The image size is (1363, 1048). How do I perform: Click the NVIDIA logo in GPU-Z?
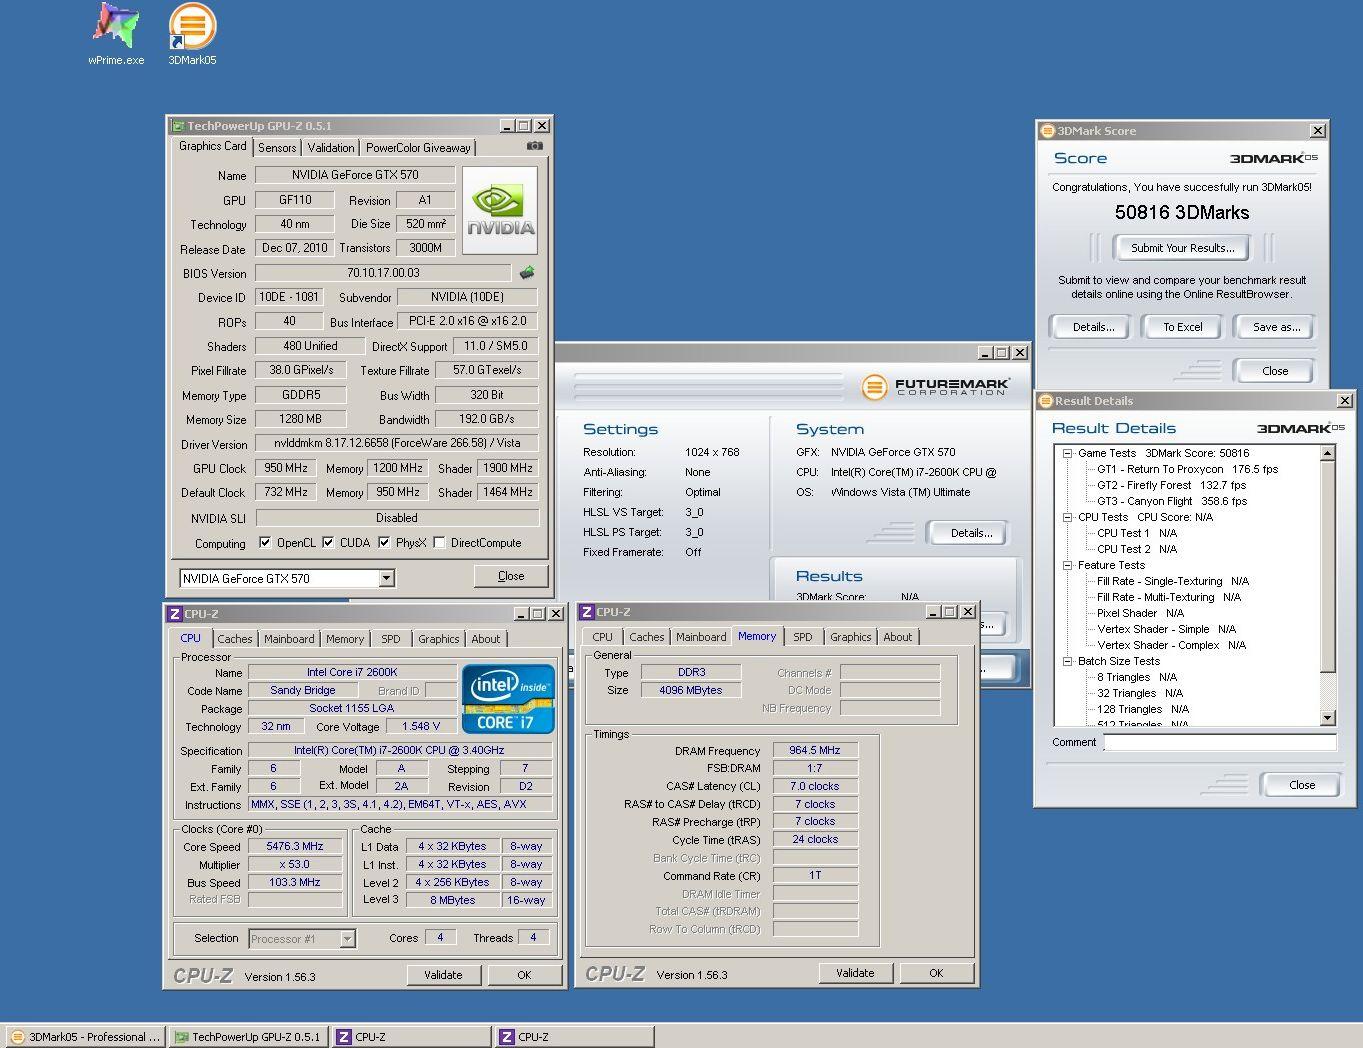point(500,210)
